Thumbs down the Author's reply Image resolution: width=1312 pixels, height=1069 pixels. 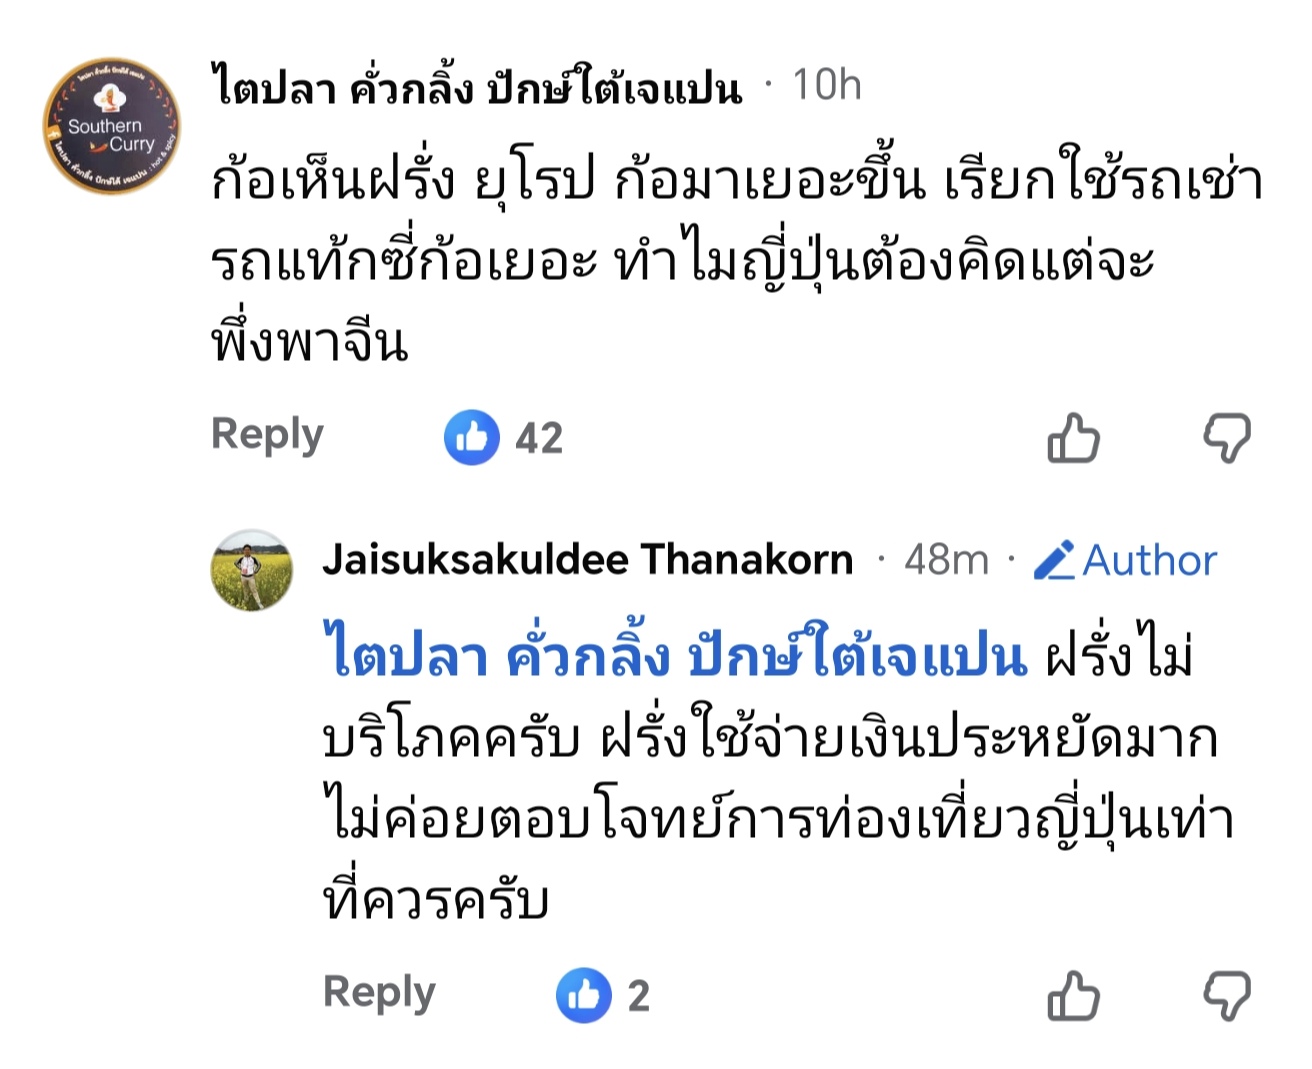click(x=1226, y=996)
